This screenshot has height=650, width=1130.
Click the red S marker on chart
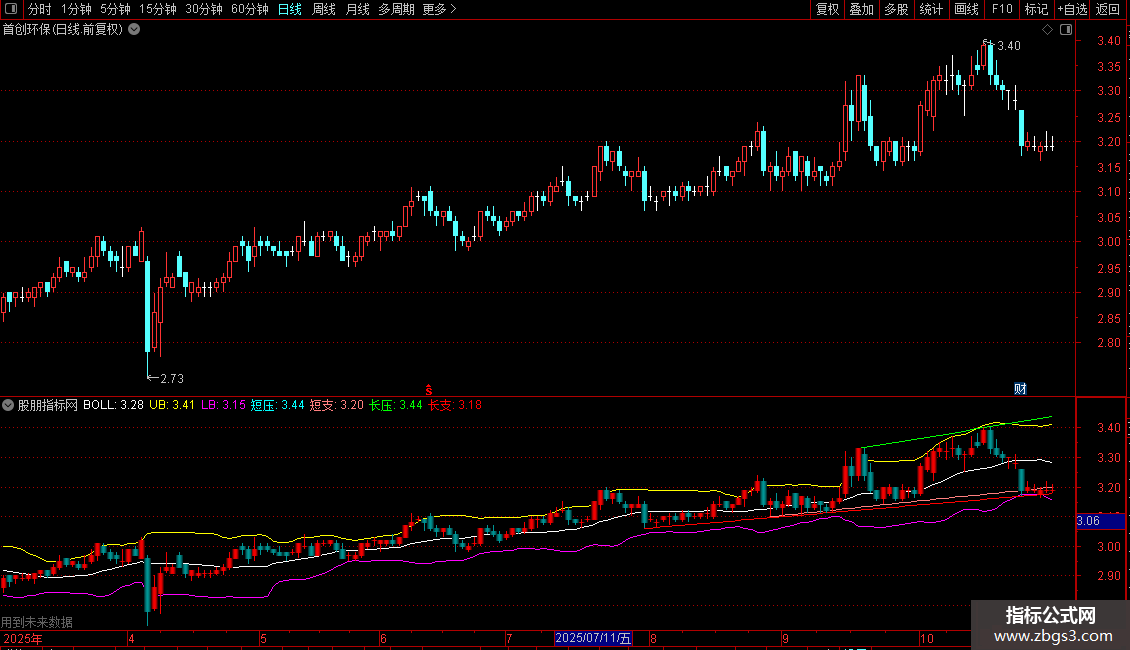(429, 390)
